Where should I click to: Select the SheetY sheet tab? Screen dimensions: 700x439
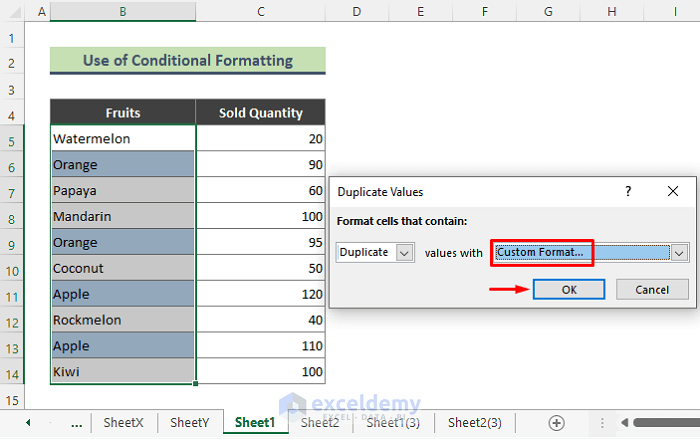189,423
